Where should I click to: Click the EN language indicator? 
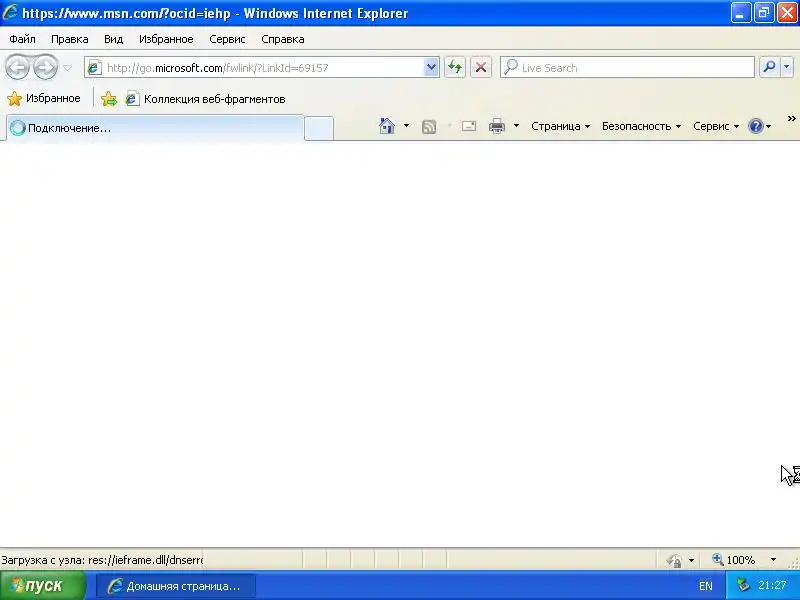(x=706, y=586)
